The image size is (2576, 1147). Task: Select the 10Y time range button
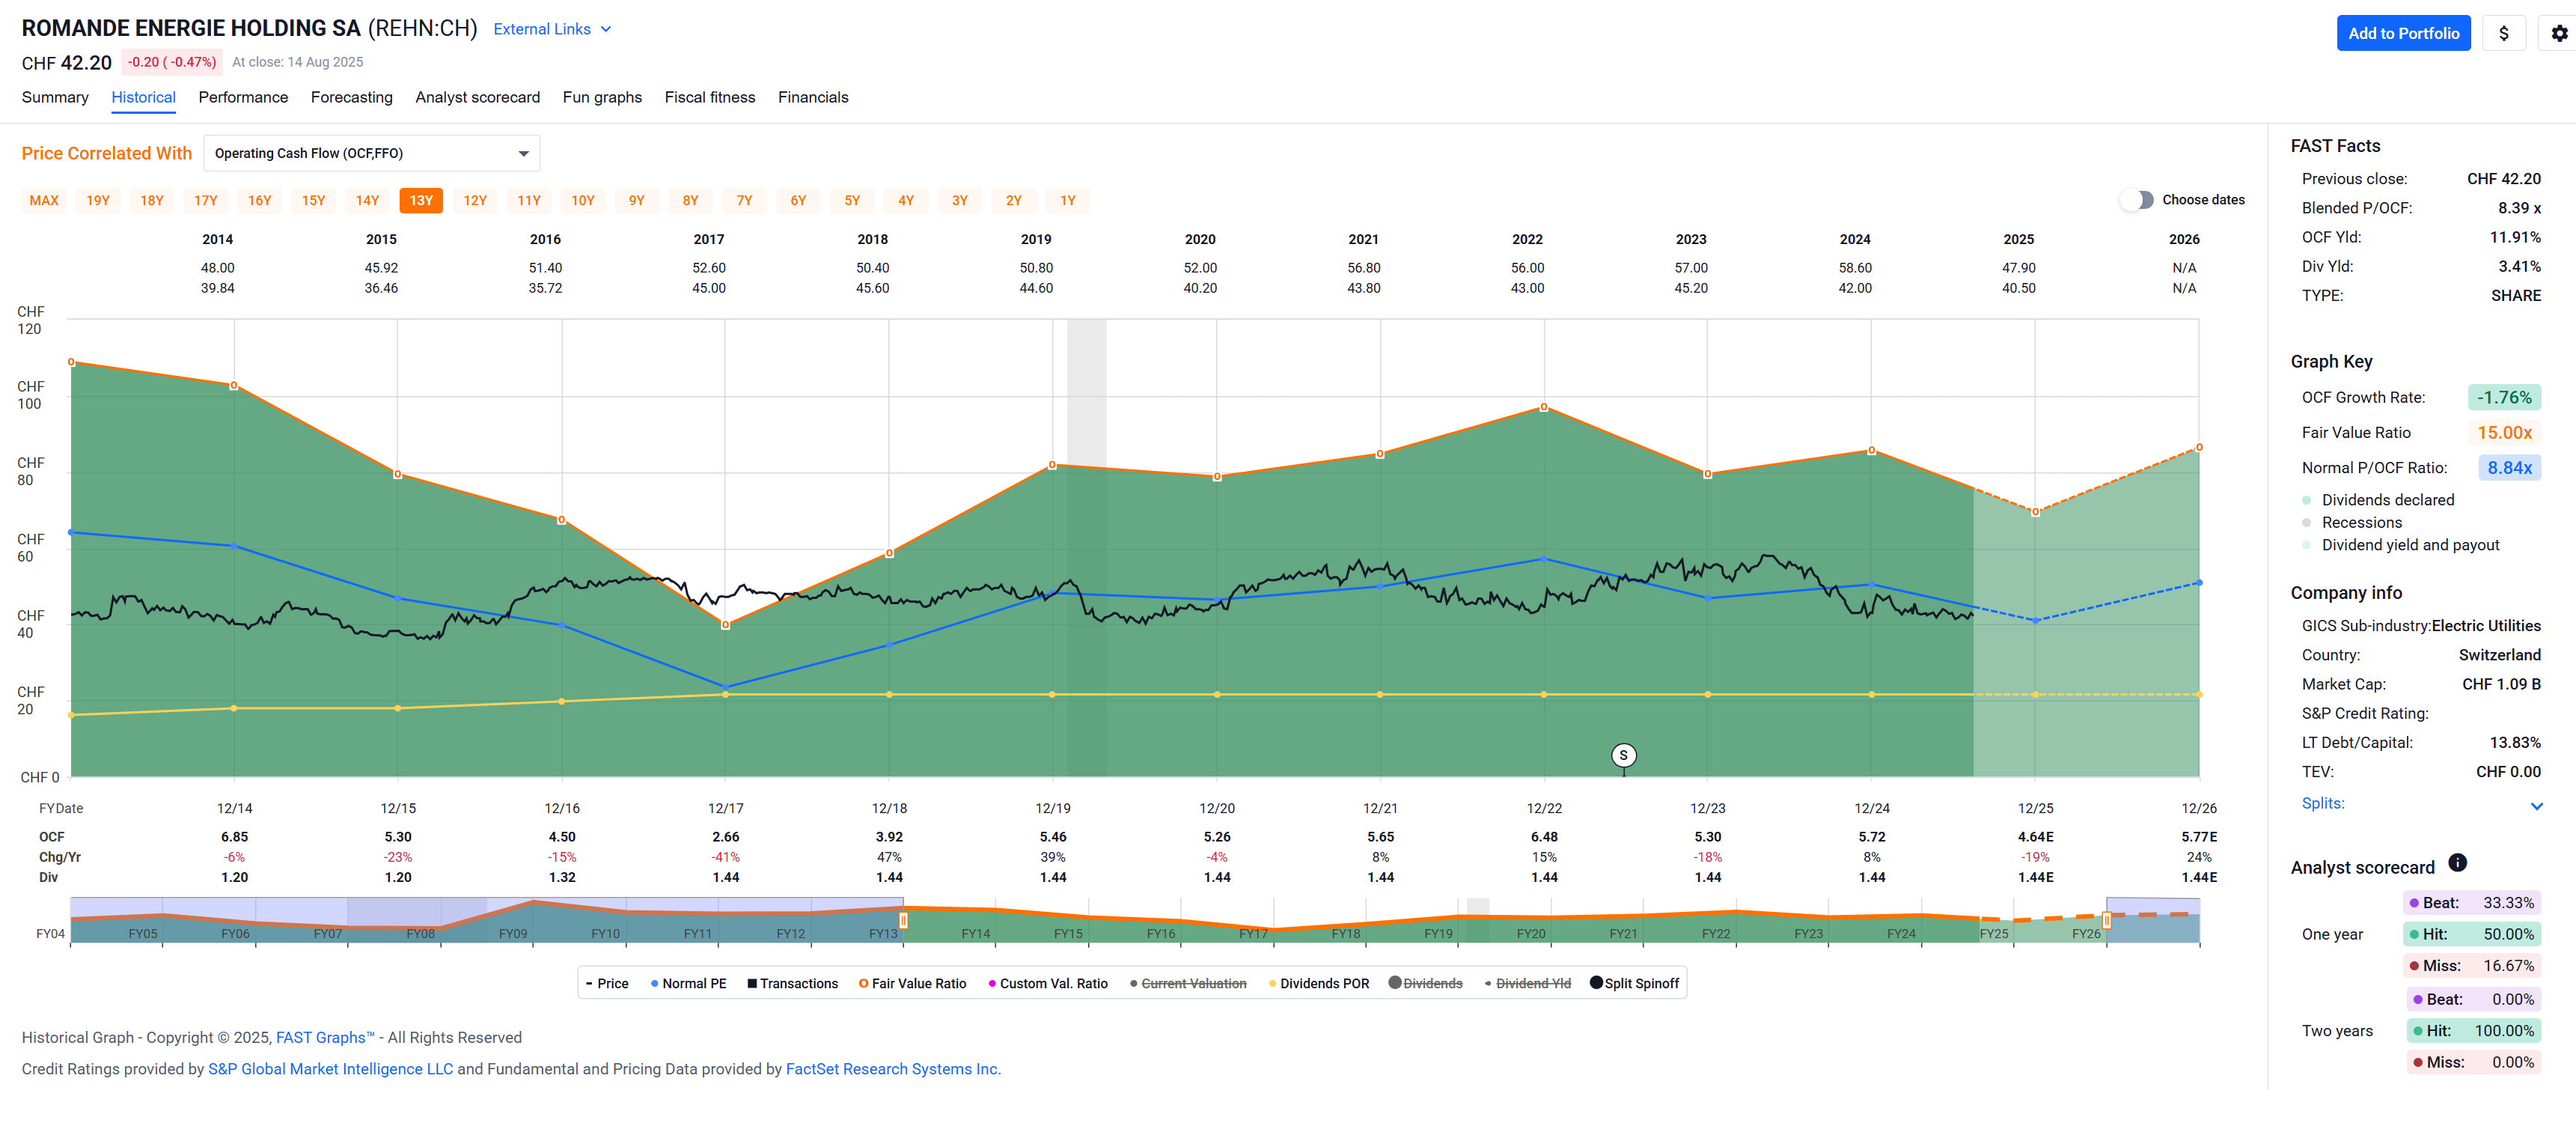click(582, 200)
